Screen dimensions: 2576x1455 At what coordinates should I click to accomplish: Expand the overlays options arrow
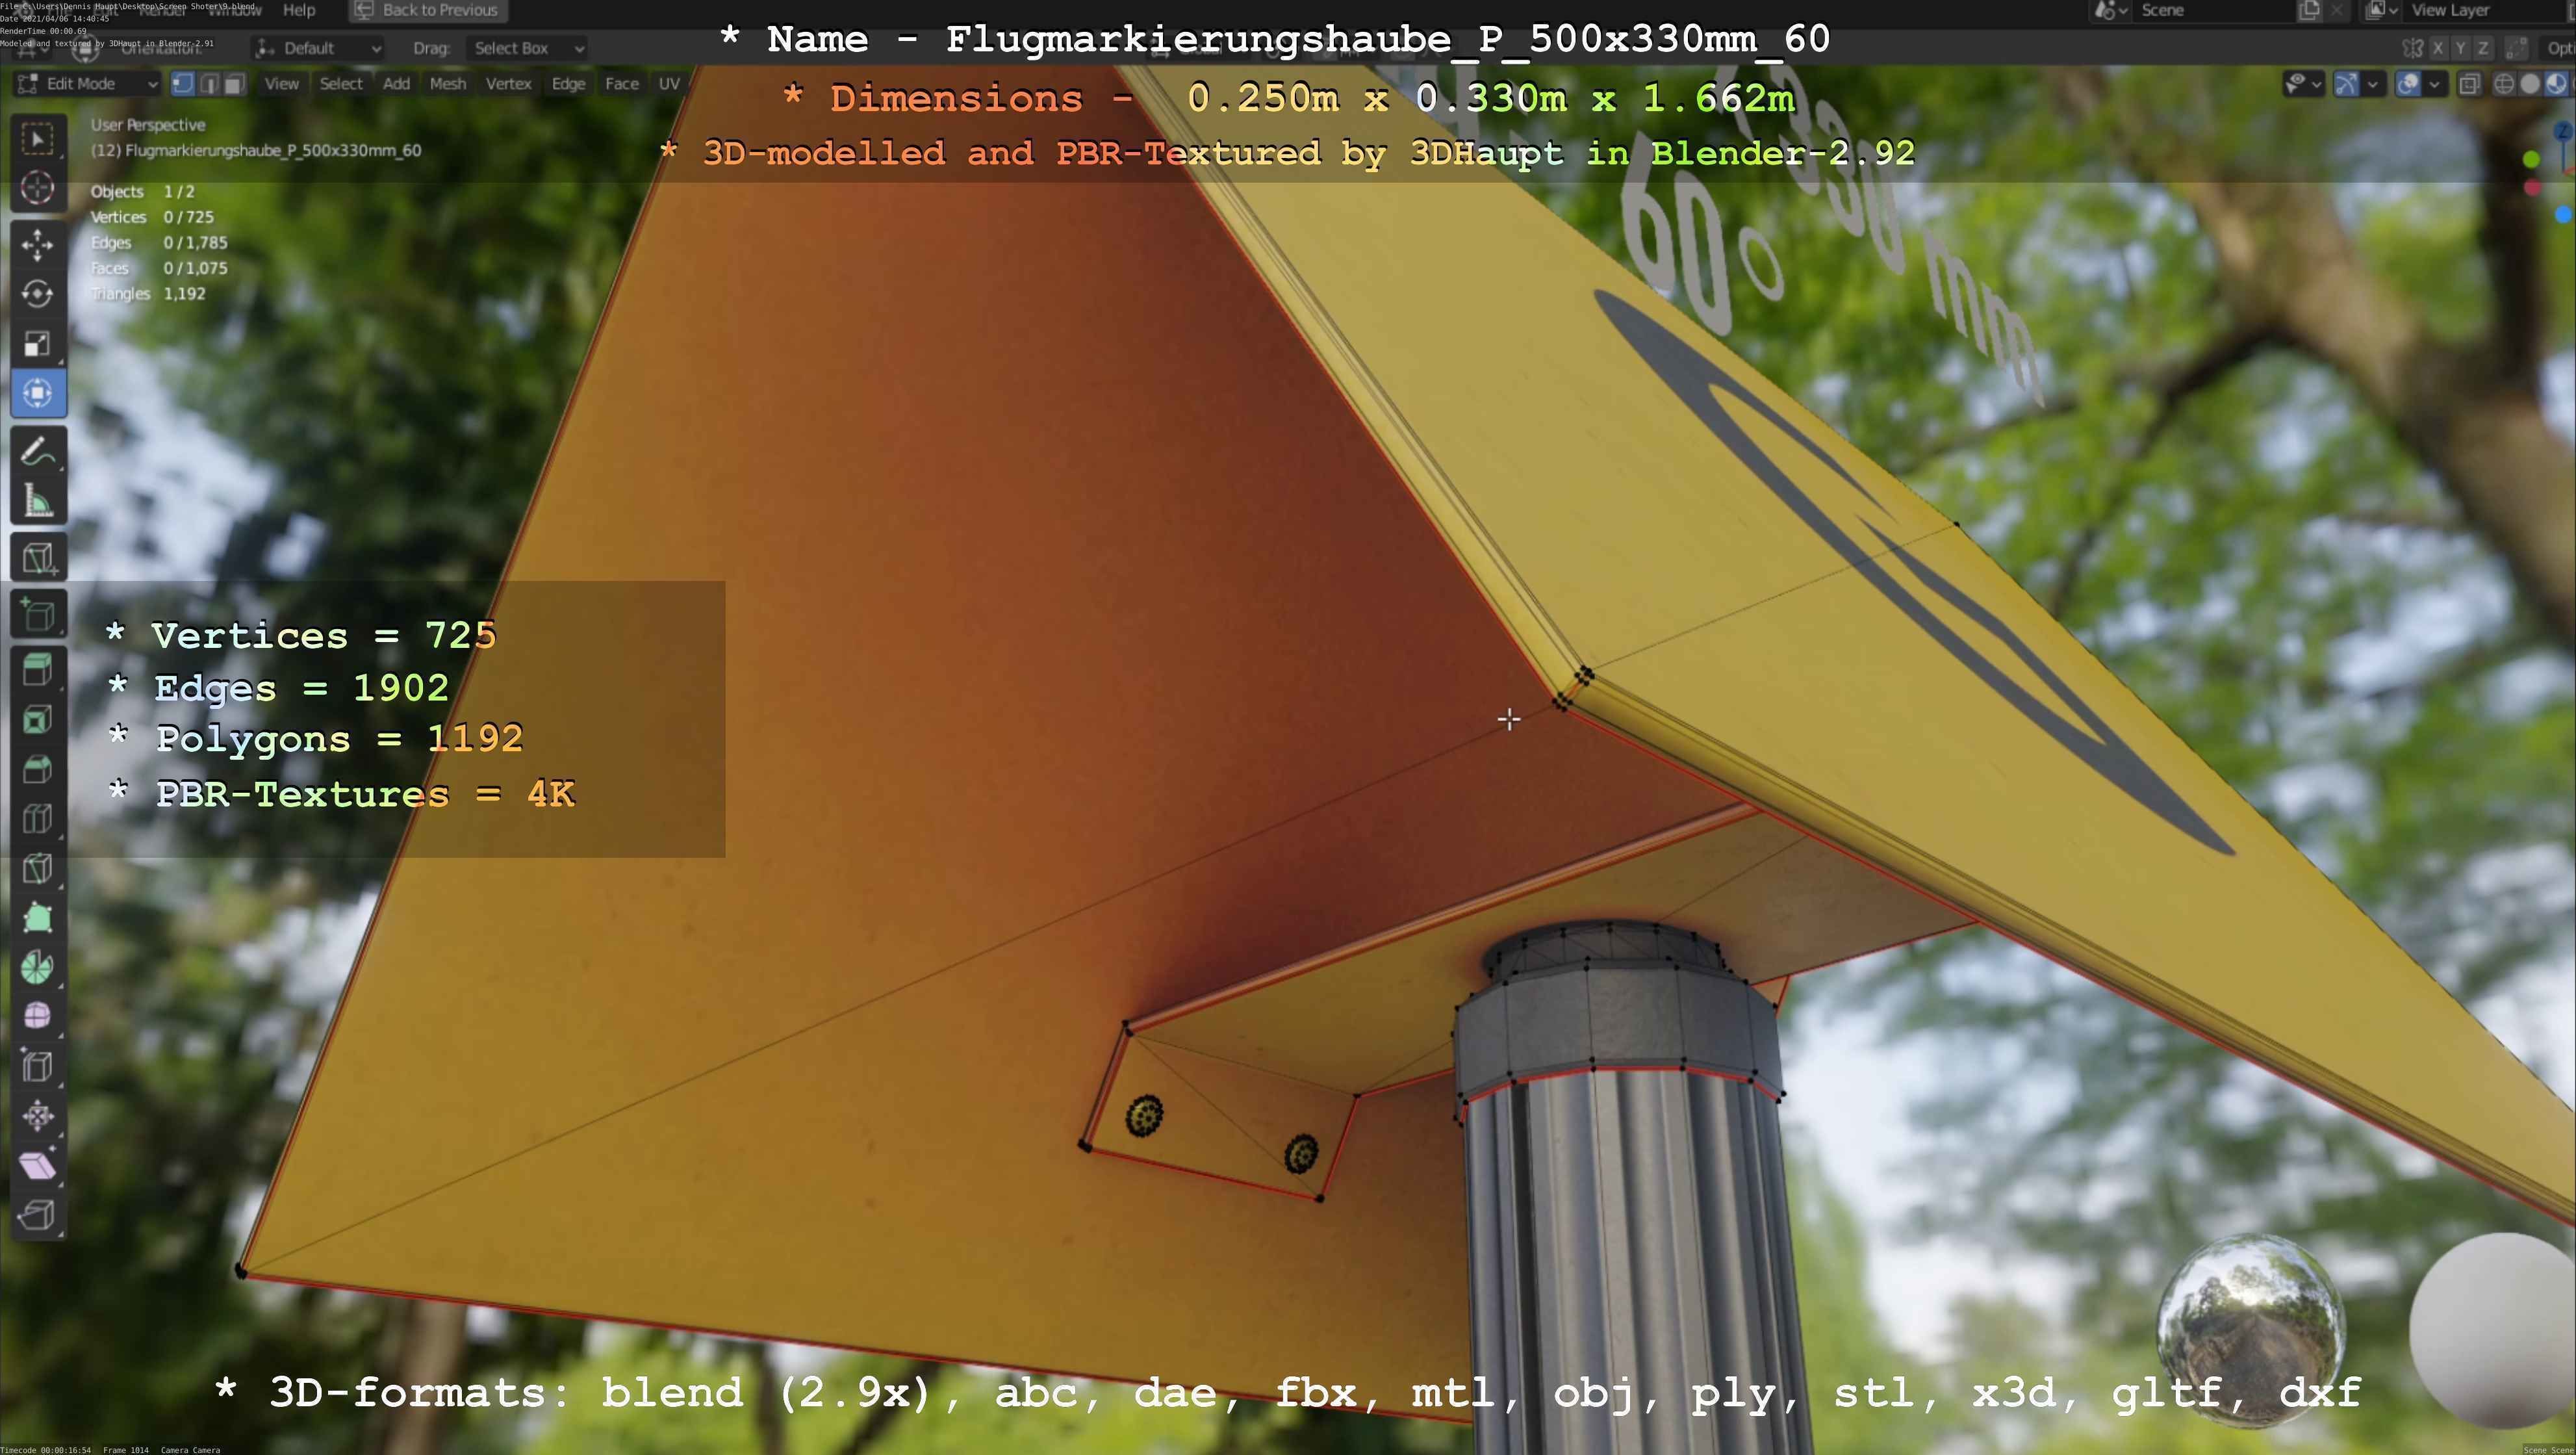coord(2435,84)
